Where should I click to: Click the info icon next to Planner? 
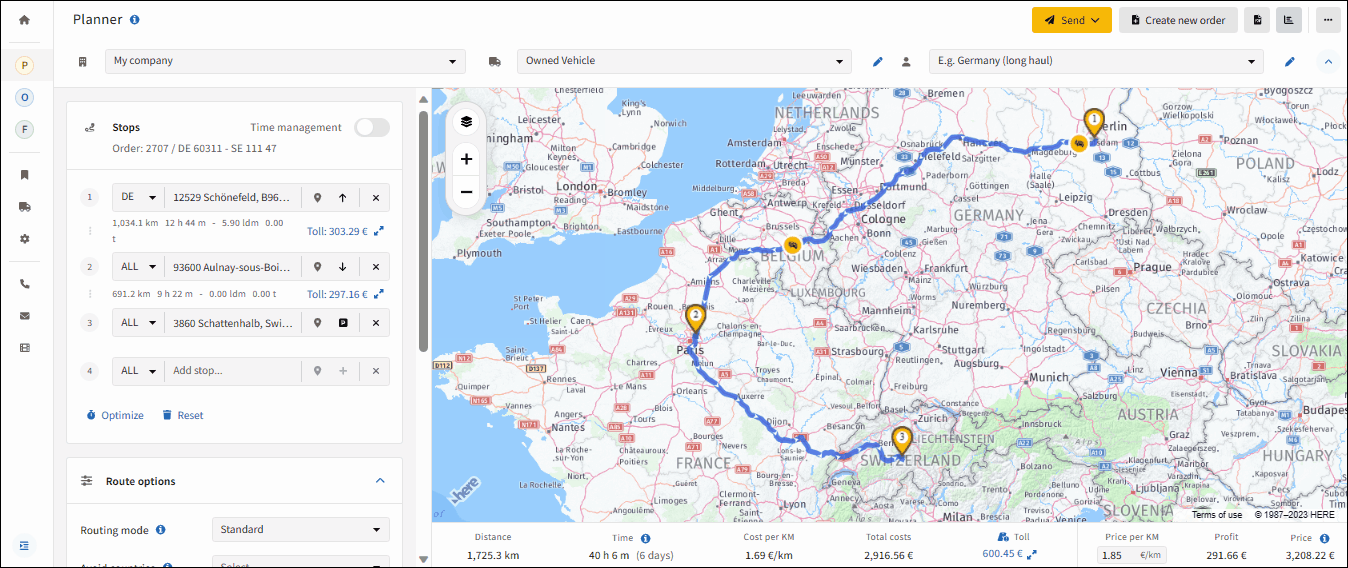coord(135,20)
